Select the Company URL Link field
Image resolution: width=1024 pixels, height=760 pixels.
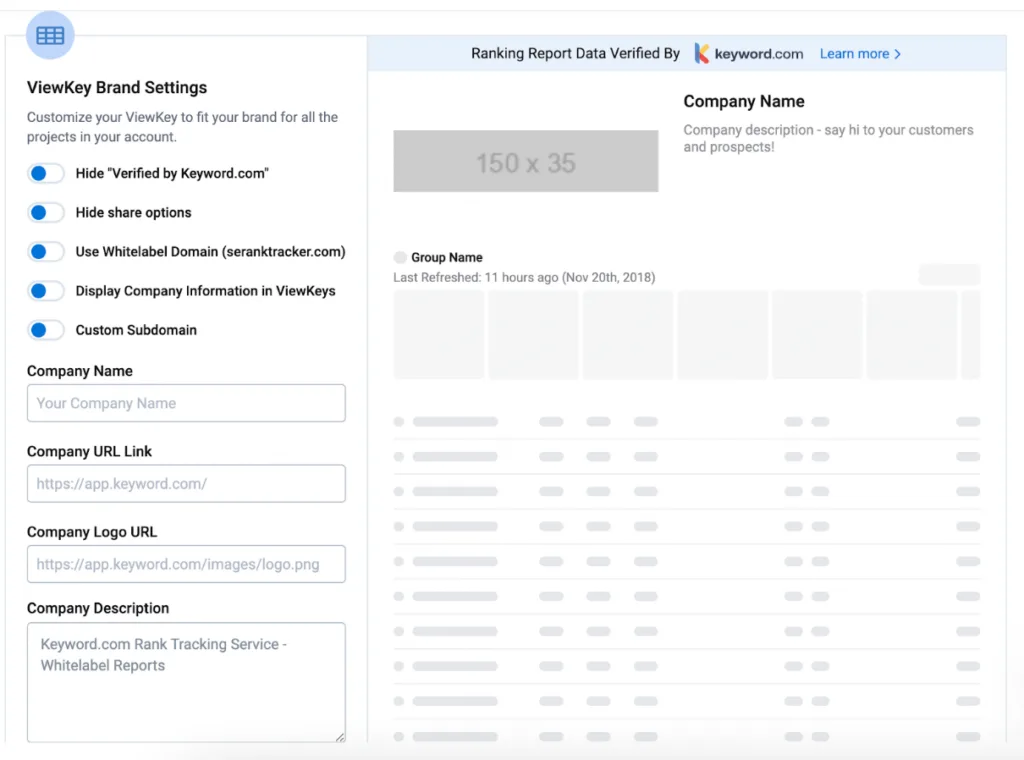pyautogui.click(x=186, y=483)
